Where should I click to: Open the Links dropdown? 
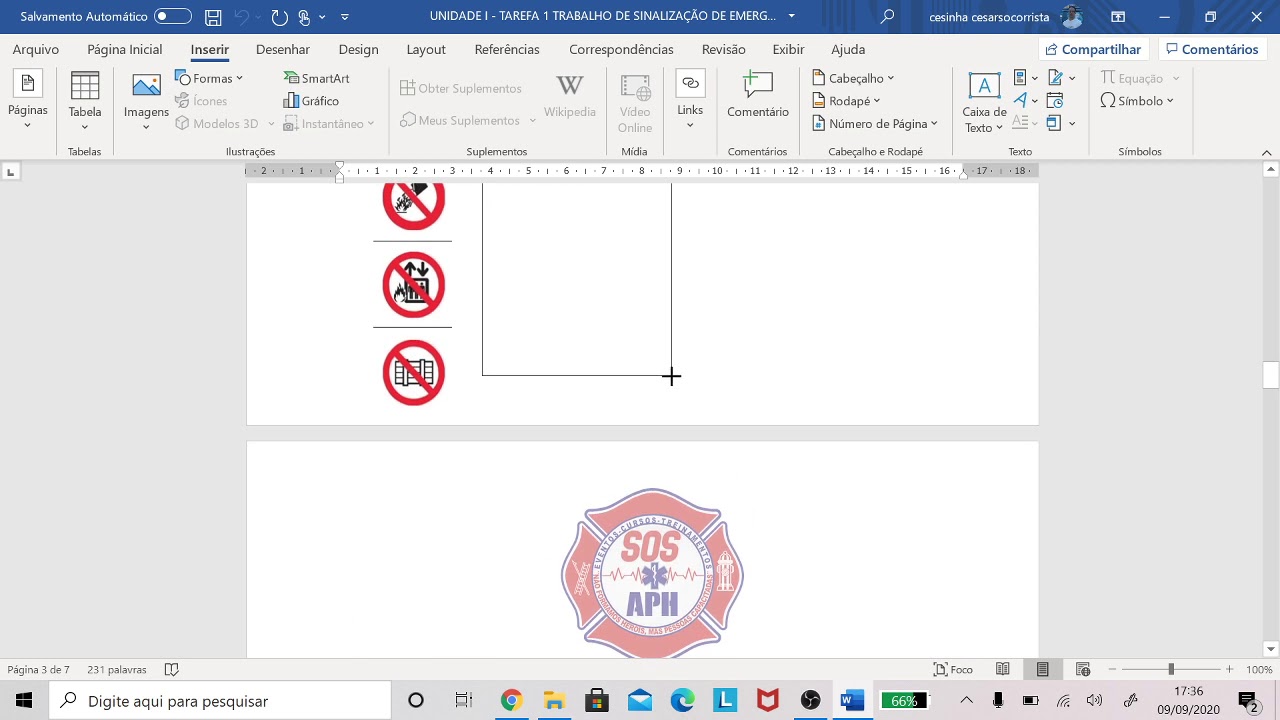point(690,100)
